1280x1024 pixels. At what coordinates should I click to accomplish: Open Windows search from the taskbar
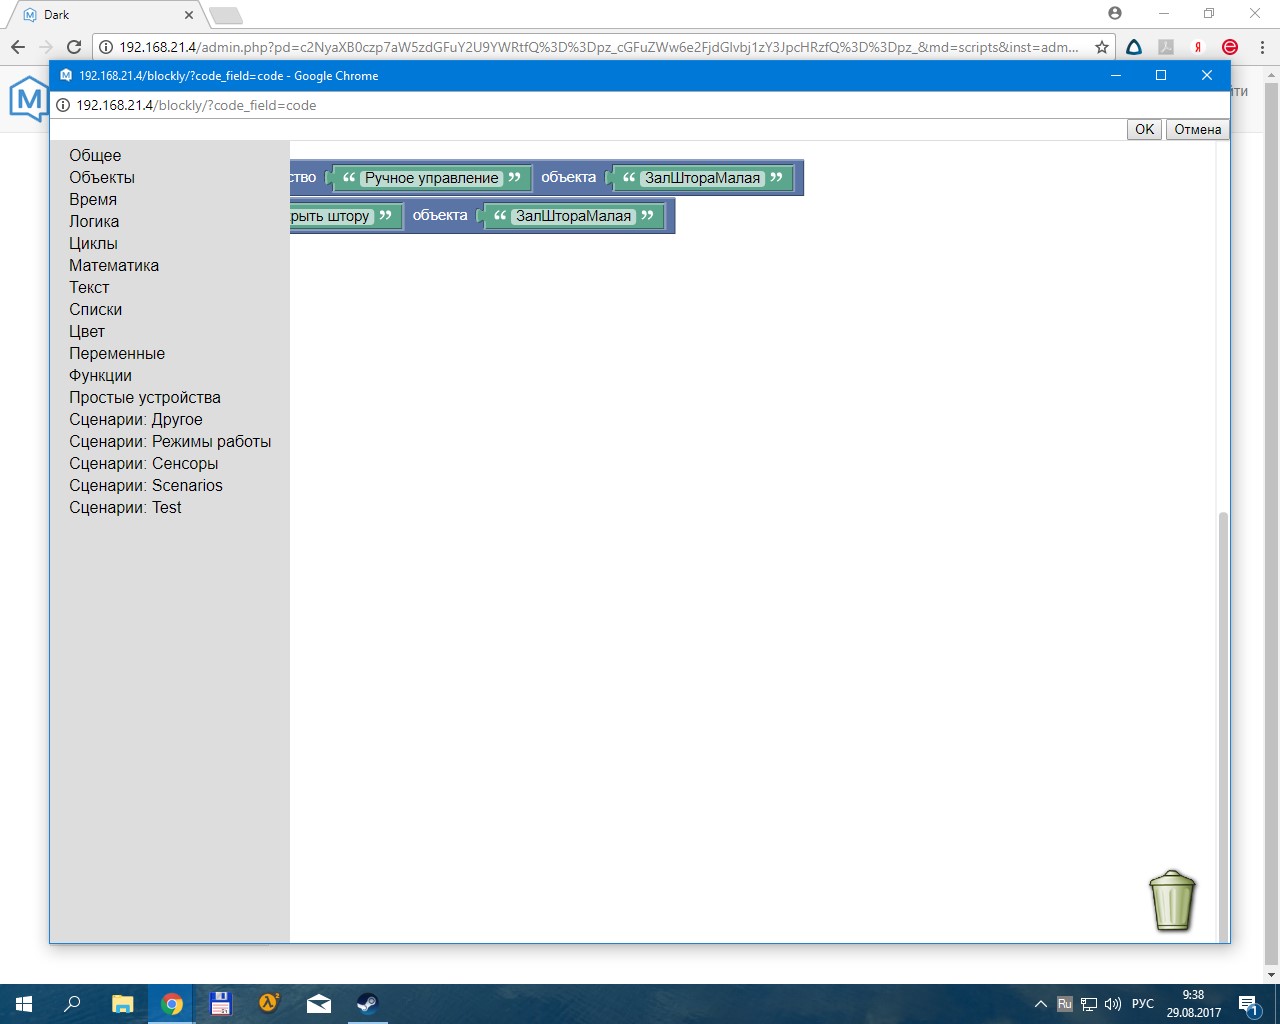coord(72,1004)
